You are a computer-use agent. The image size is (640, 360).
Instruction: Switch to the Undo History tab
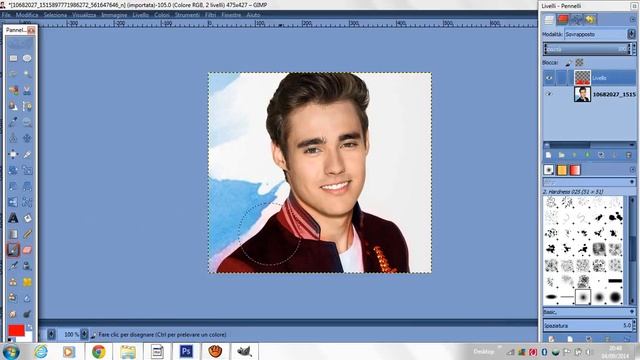(x=590, y=19)
